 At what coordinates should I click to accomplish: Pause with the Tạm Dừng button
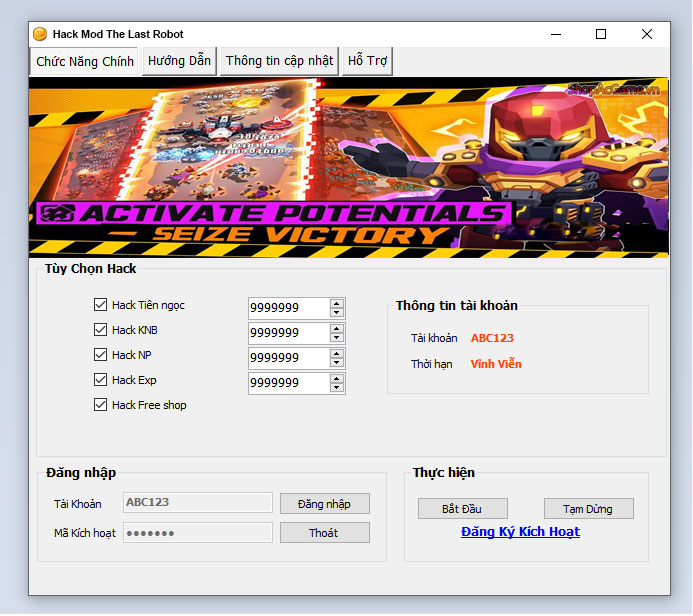(588, 509)
